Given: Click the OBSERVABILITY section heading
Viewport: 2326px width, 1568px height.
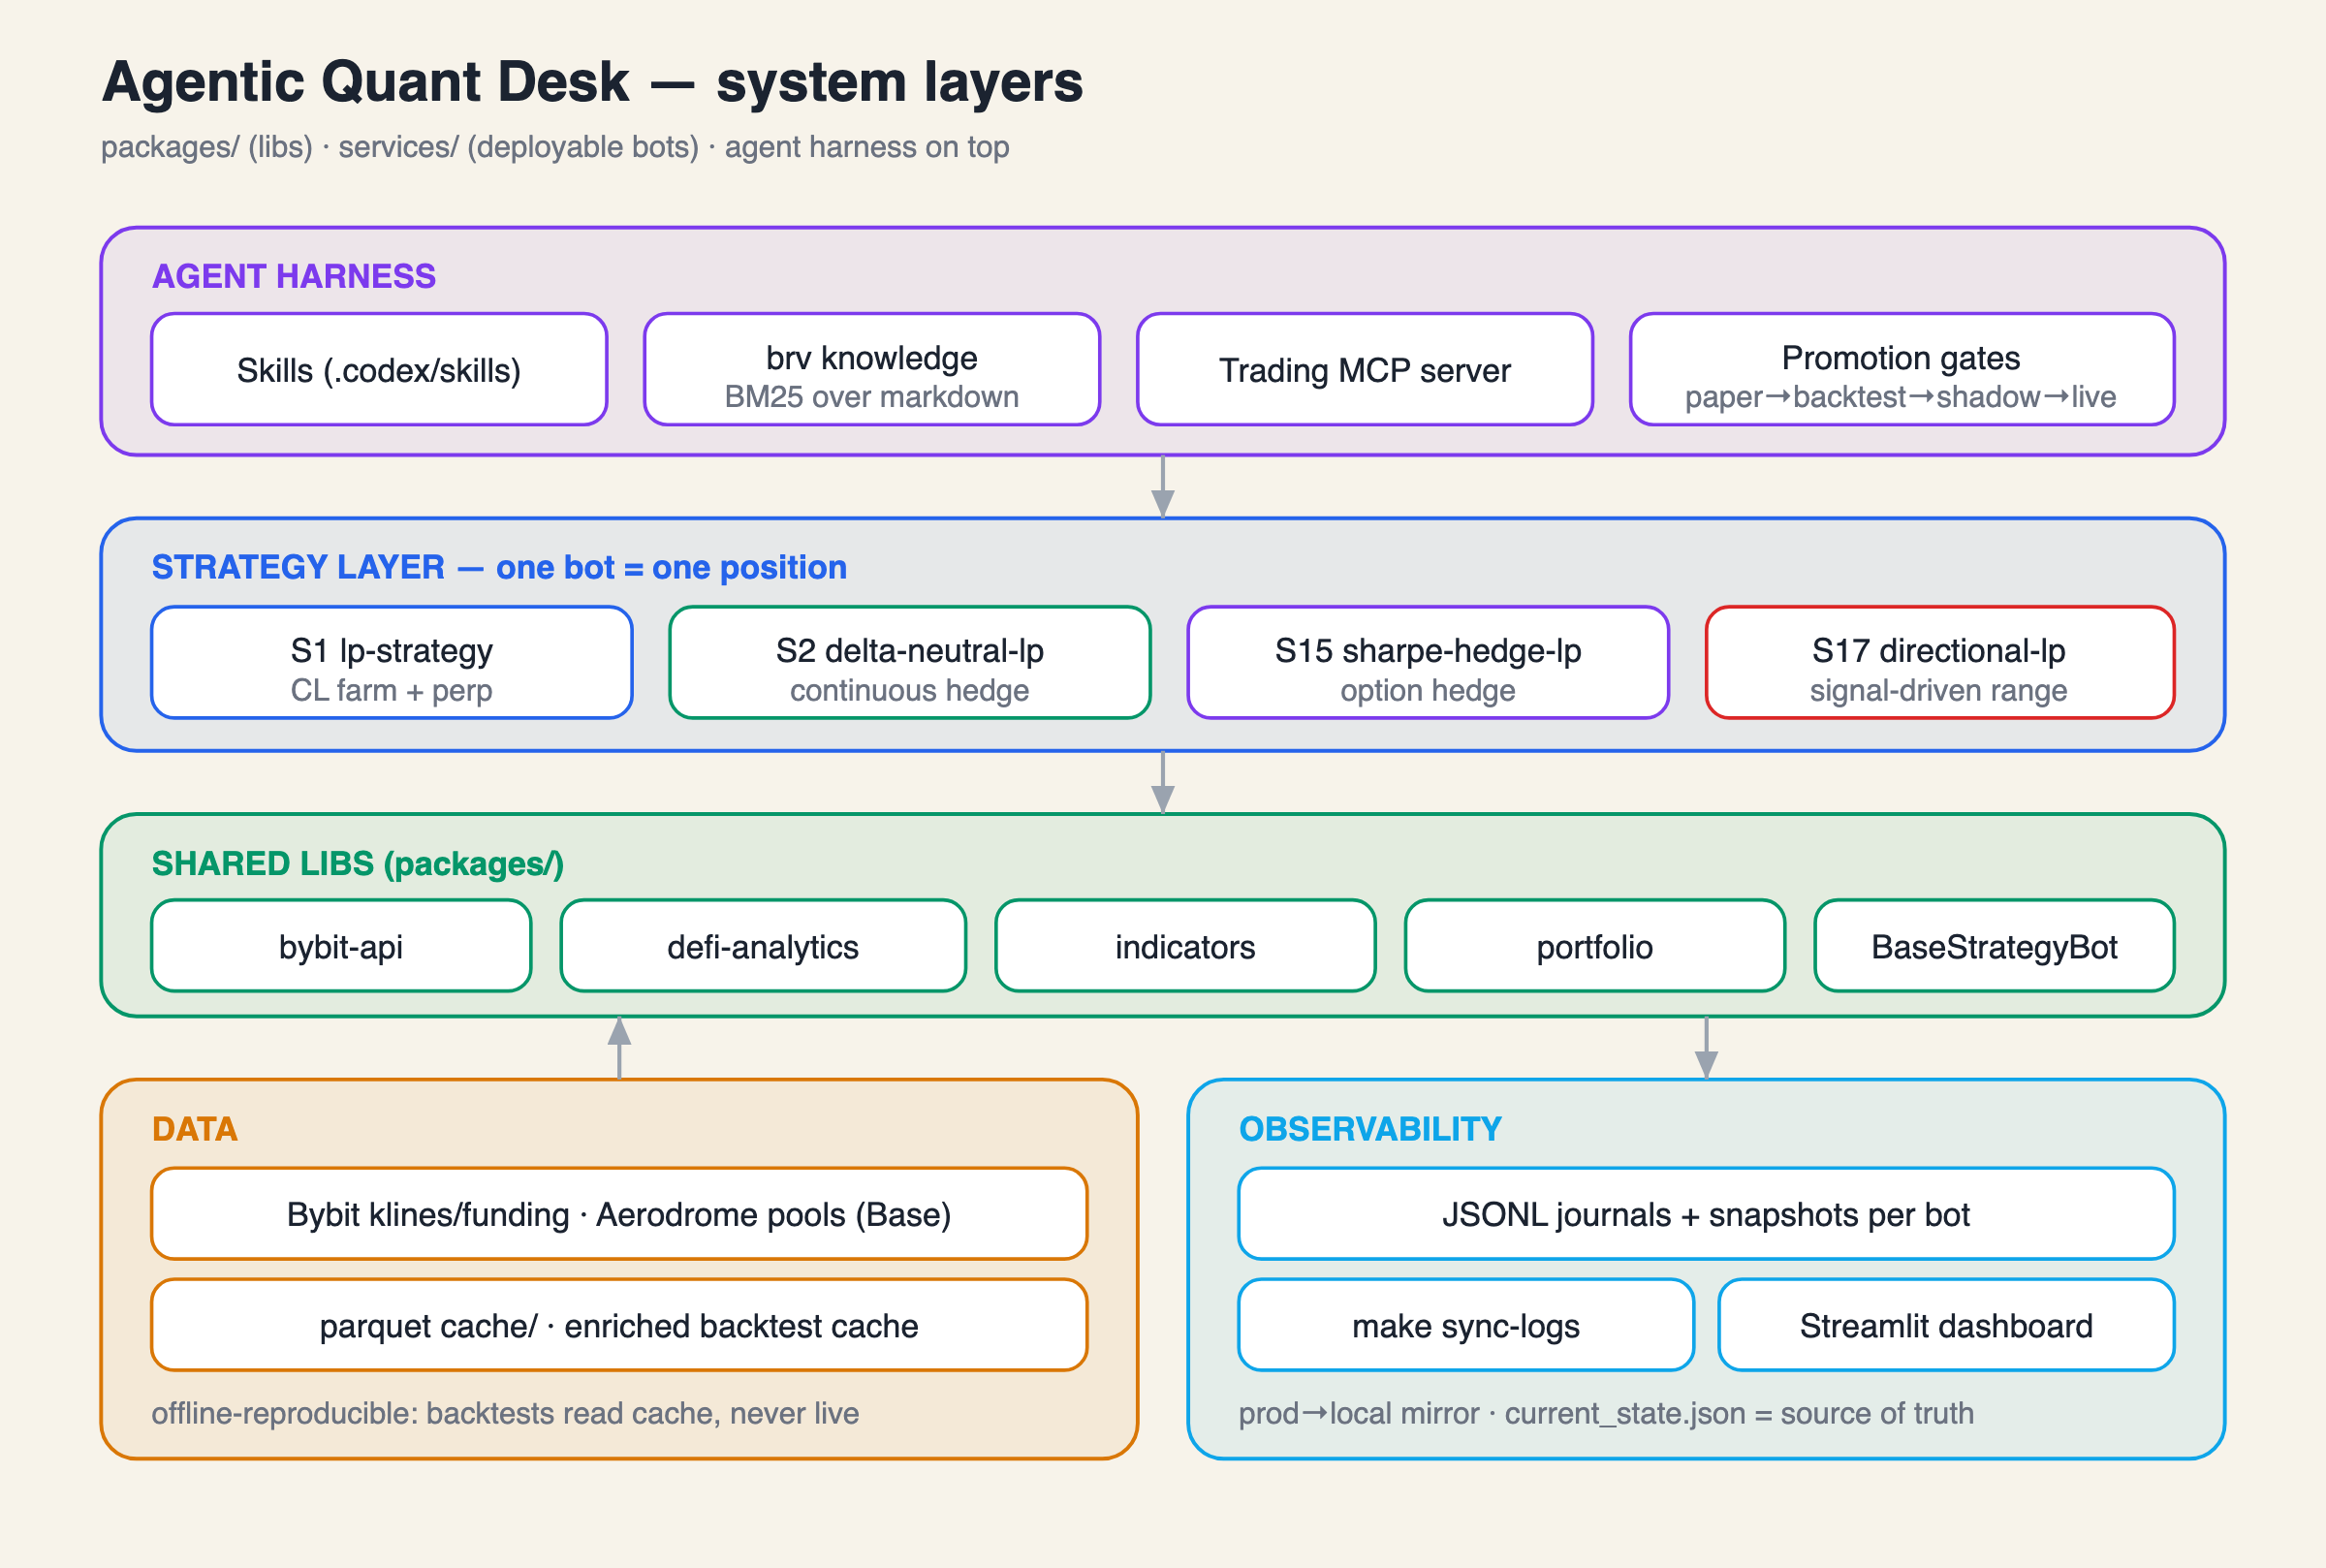Looking at the screenshot, I should [x=1370, y=1129].
